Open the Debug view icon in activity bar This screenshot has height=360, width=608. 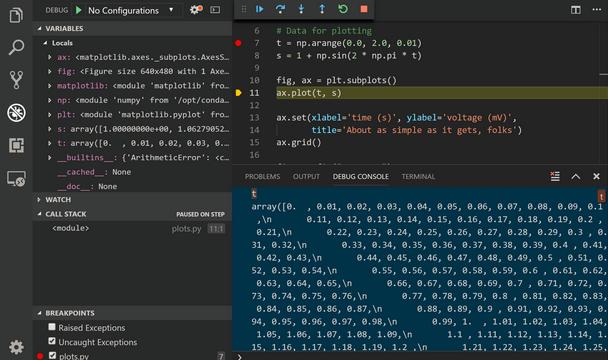(x=16, y=112)
